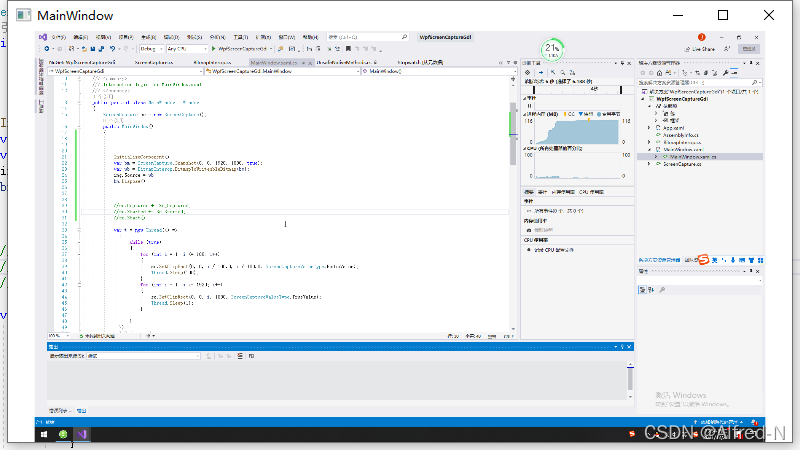The height and width of the screenshot is (450, 800).
Task: Switch to the CPU 使用率 tab
Action: [591, 192]
